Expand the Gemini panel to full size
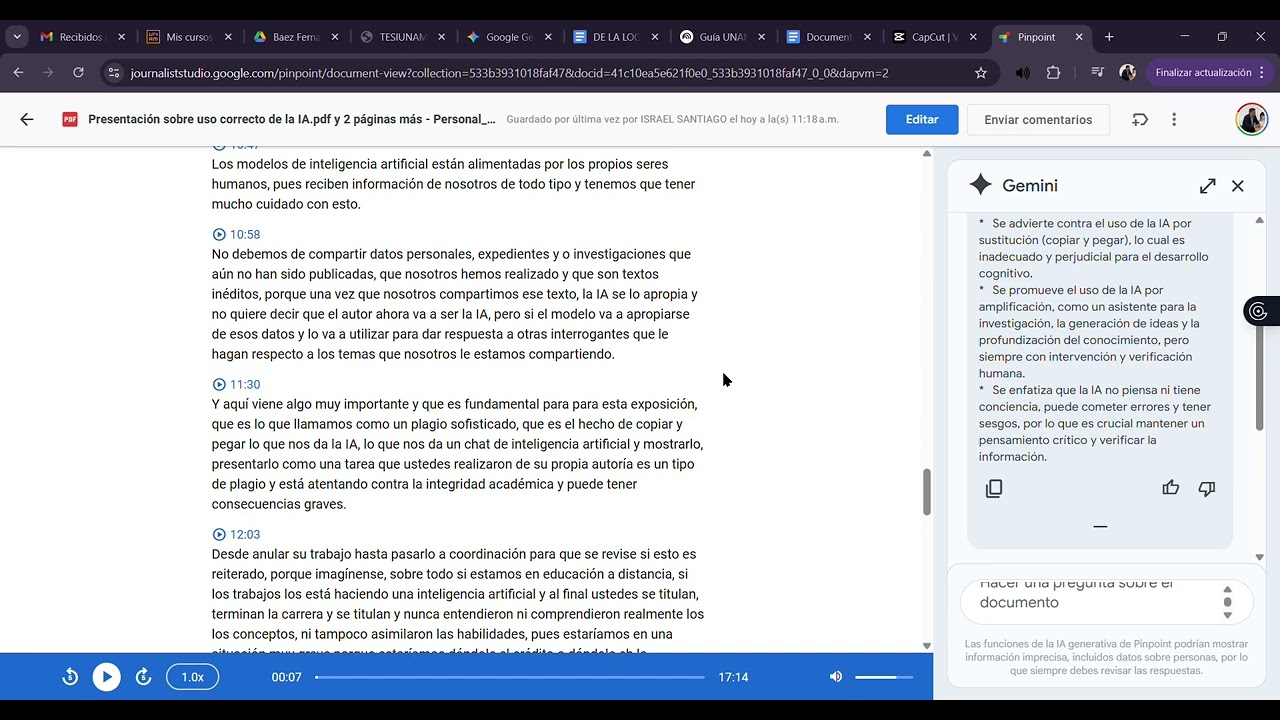Viewport: 1280px width, 720px height. (x=1208, y=186)
